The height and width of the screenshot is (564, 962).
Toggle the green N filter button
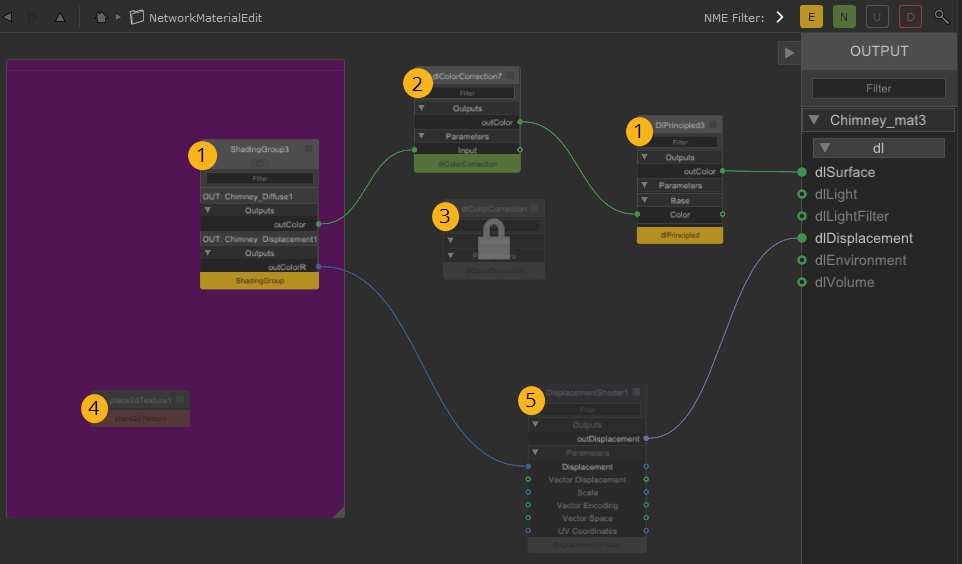844,17
